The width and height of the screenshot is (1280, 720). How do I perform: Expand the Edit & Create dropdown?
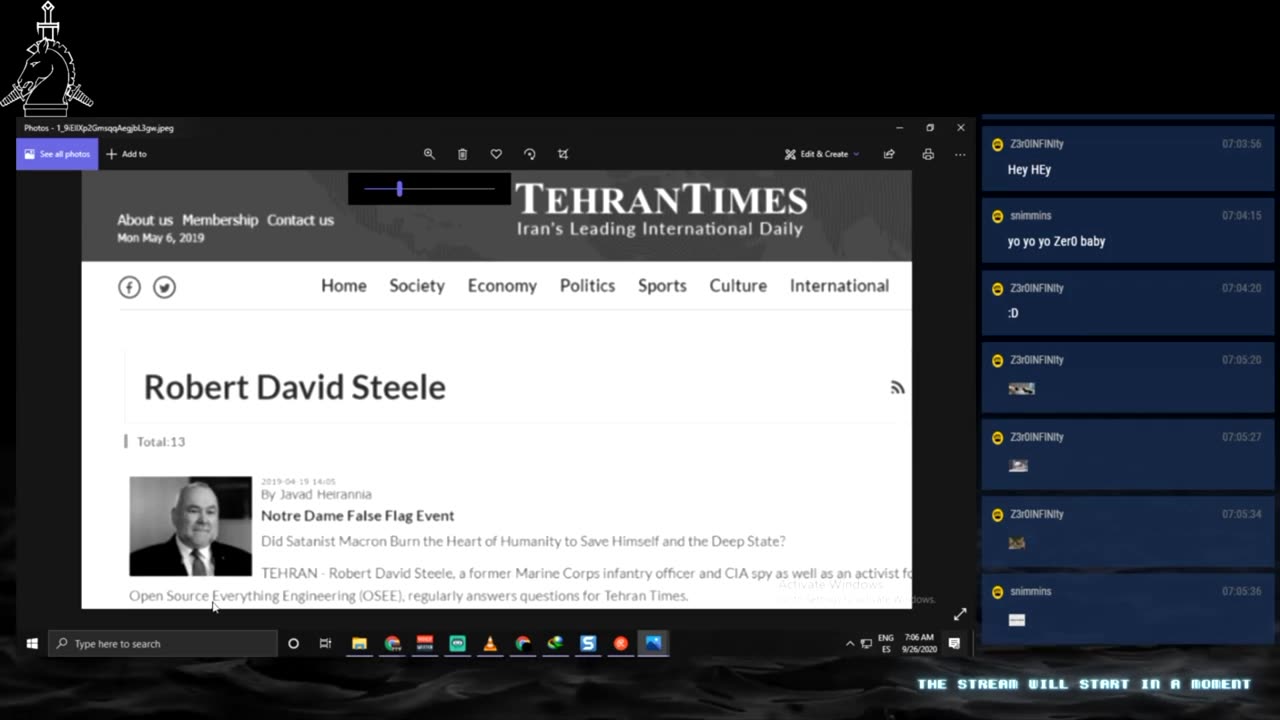[x=822, y=154]
